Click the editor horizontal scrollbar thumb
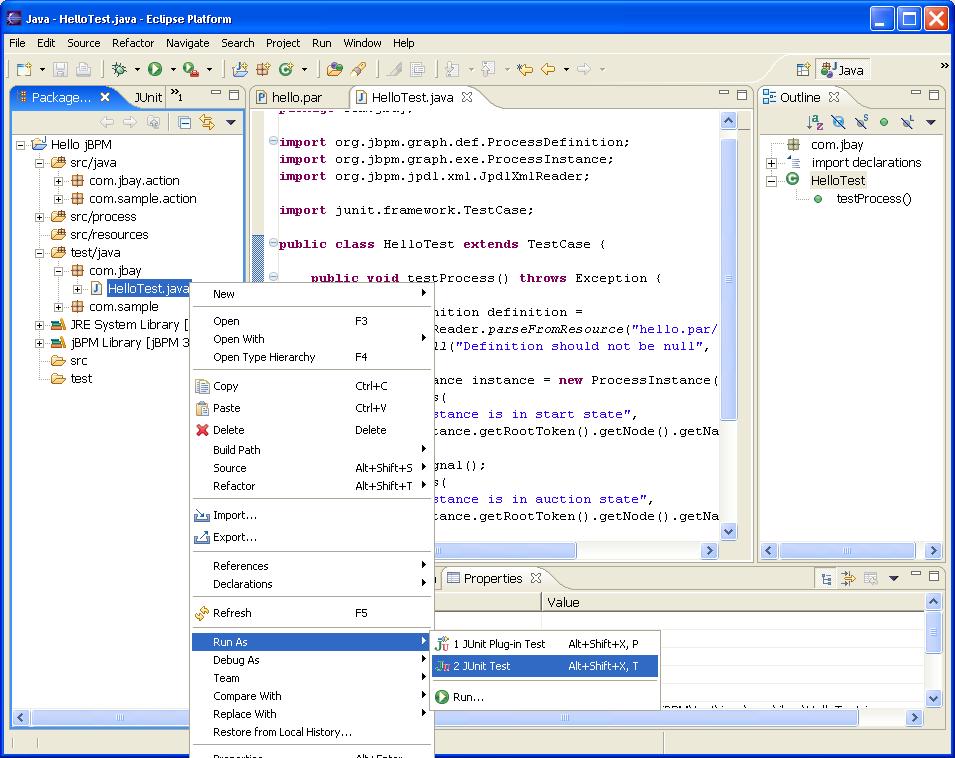The height and width of the screenshot is (758, 955). pos(504,551)
